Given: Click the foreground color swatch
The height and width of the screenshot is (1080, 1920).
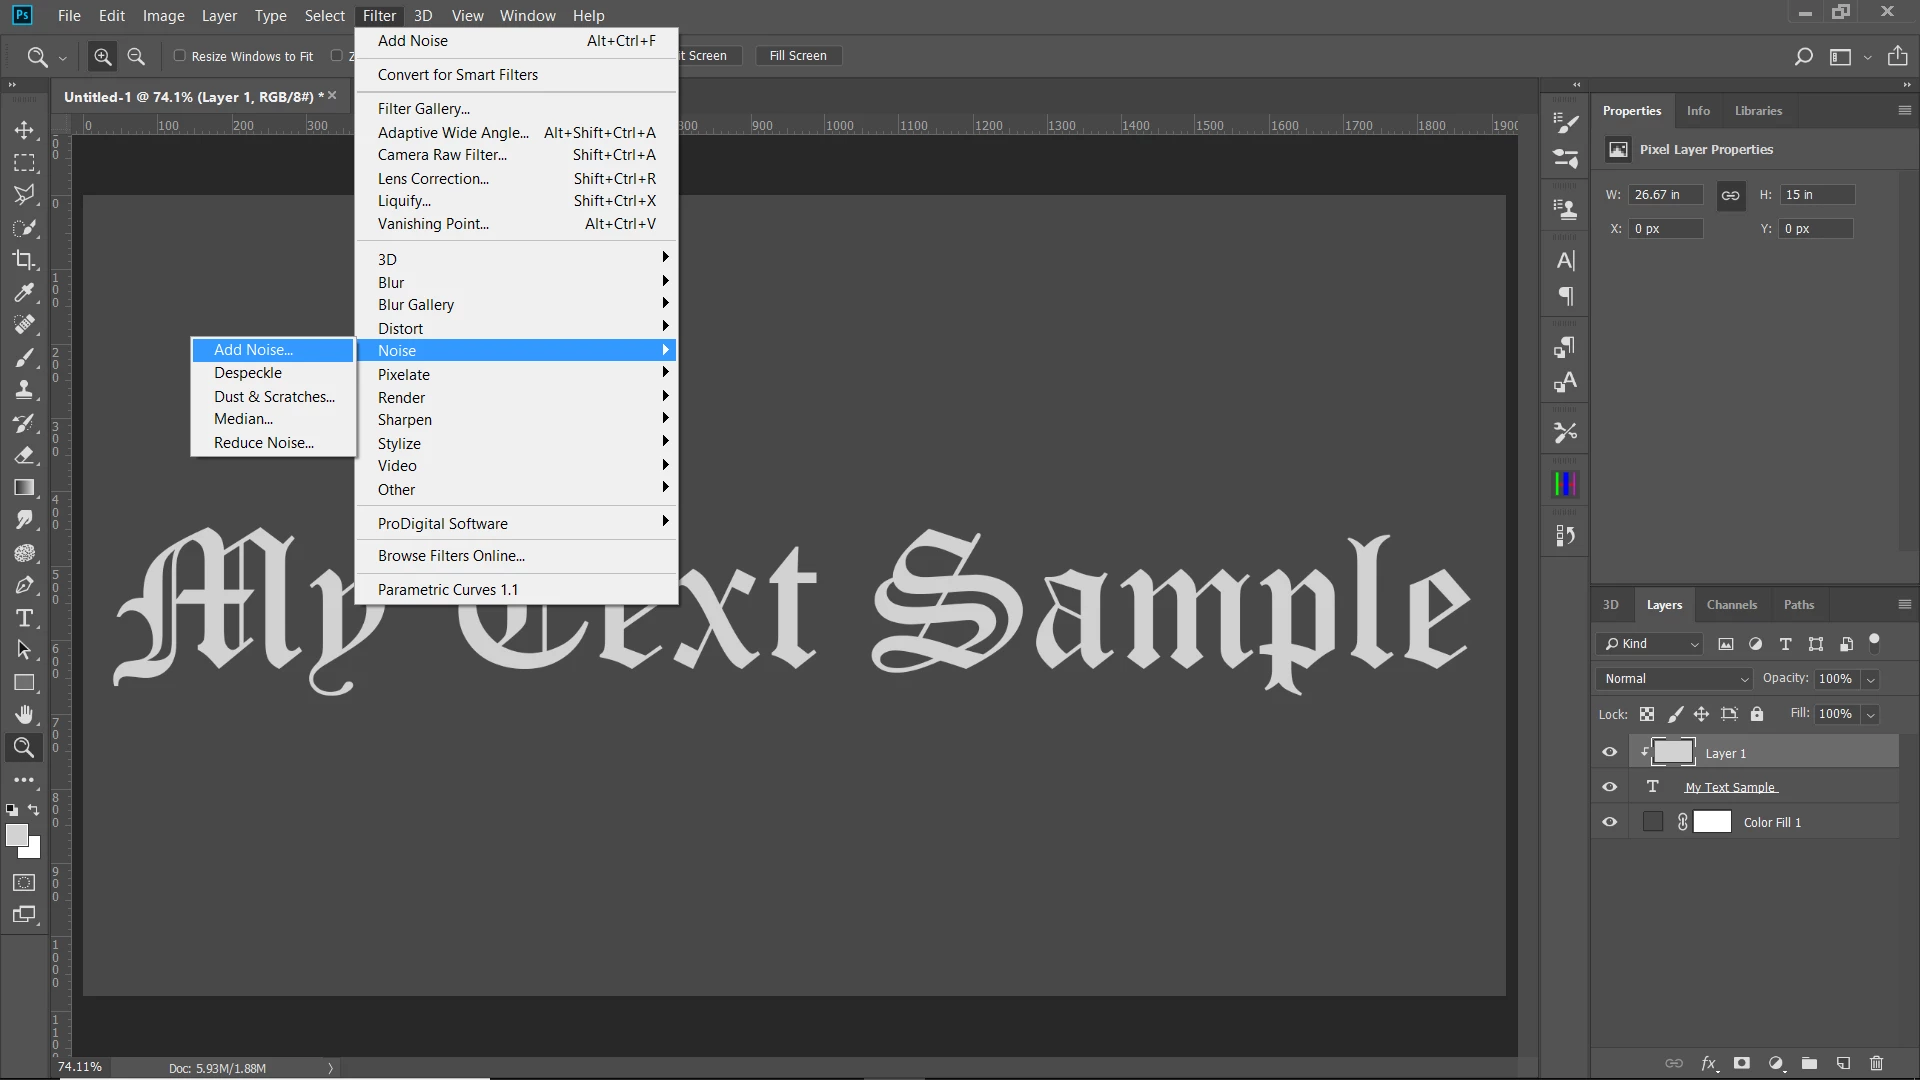Looking at the screenshot, I should [x=16, y=835].
